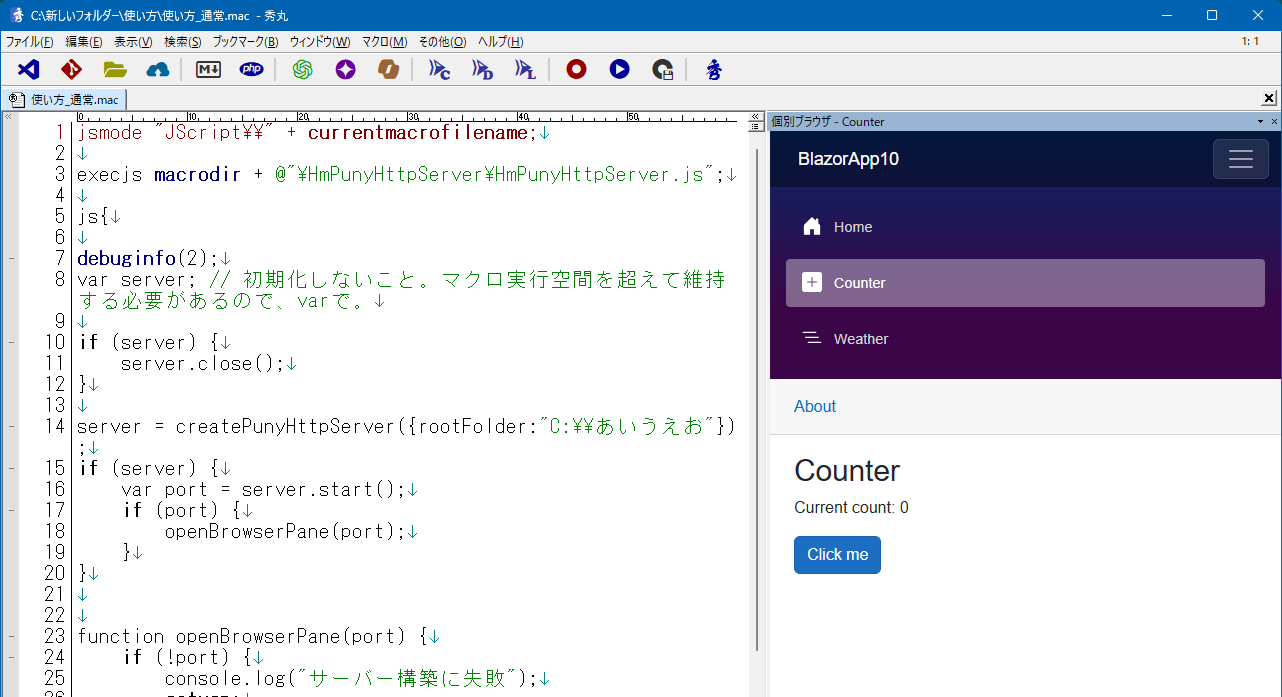Click the Visual Studio Code toolbar icon

(28, 69)
